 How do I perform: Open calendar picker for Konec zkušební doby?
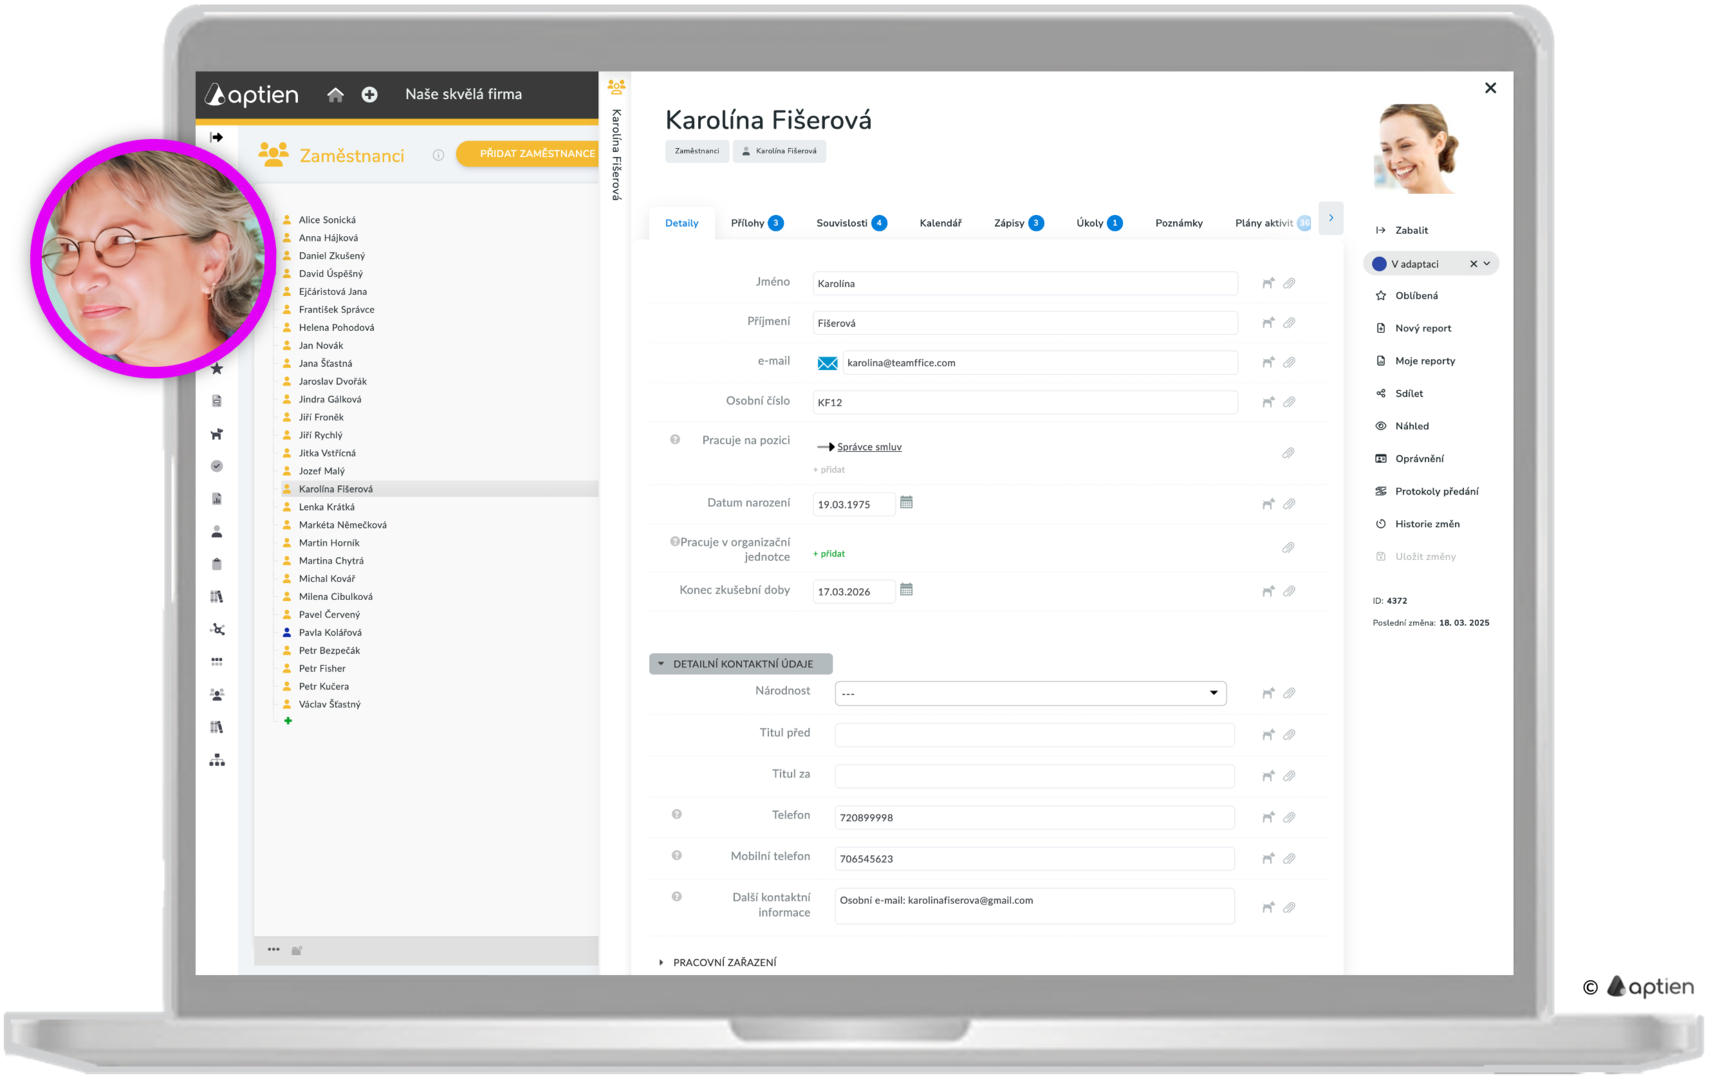click(906, 590)
